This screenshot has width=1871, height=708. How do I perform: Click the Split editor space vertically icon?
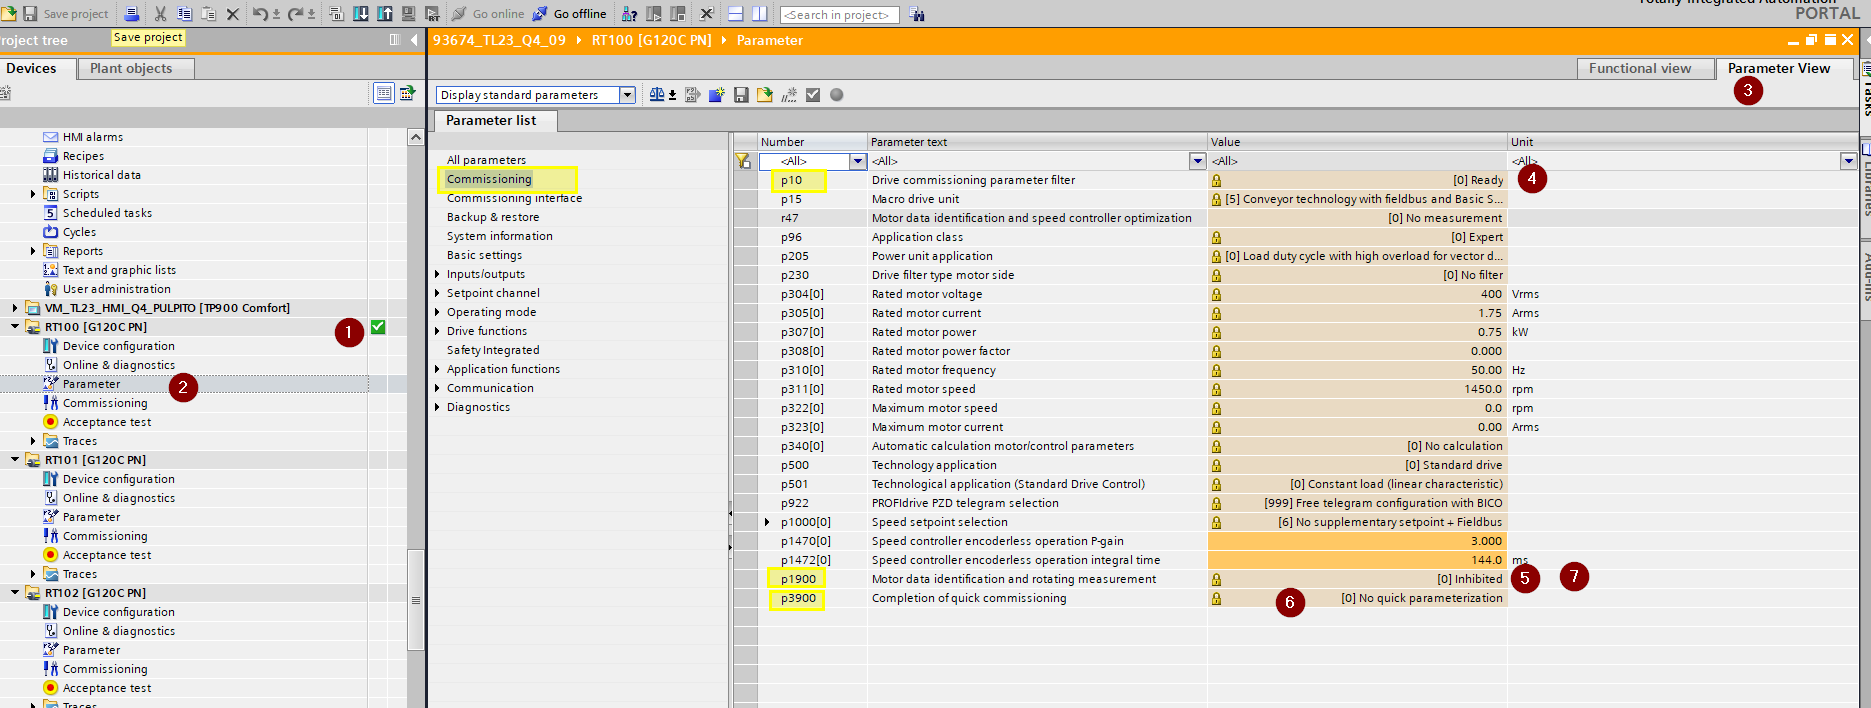point(760,14)
